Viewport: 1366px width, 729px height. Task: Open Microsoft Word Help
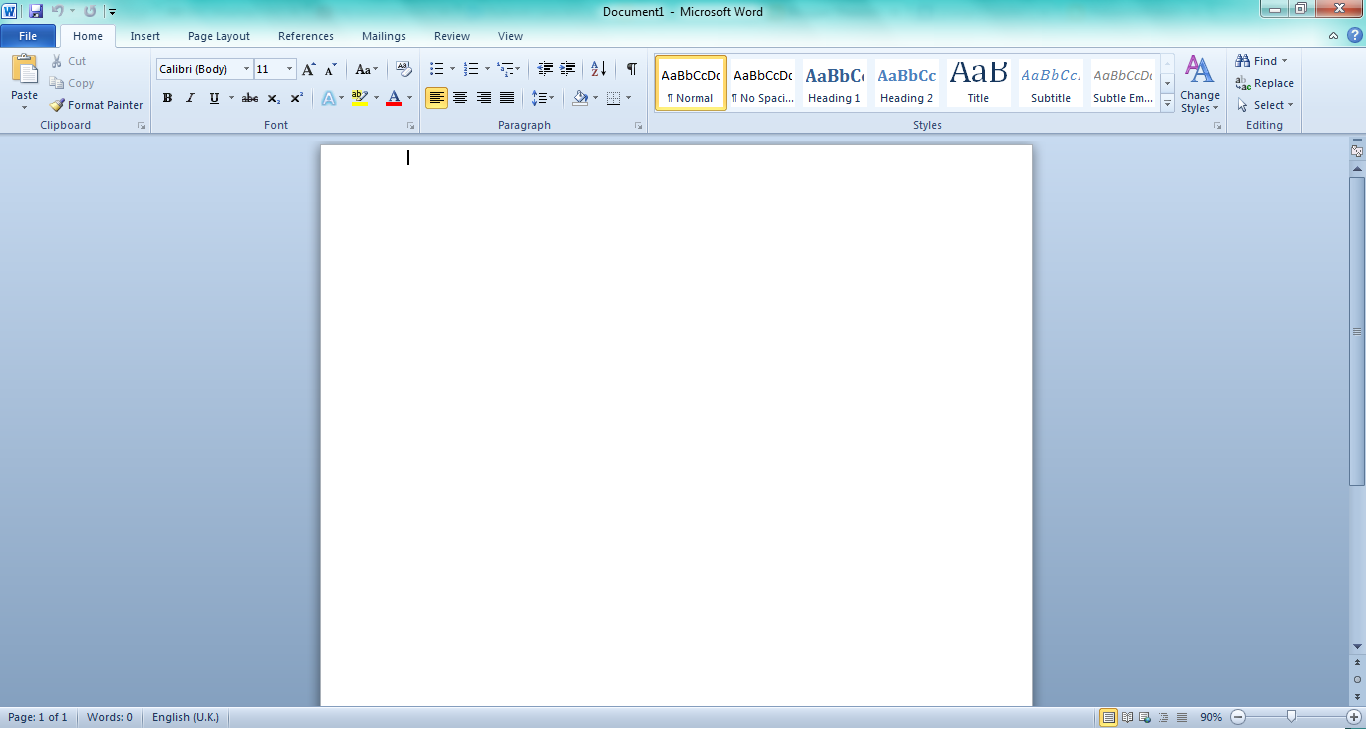(1355, 36)
